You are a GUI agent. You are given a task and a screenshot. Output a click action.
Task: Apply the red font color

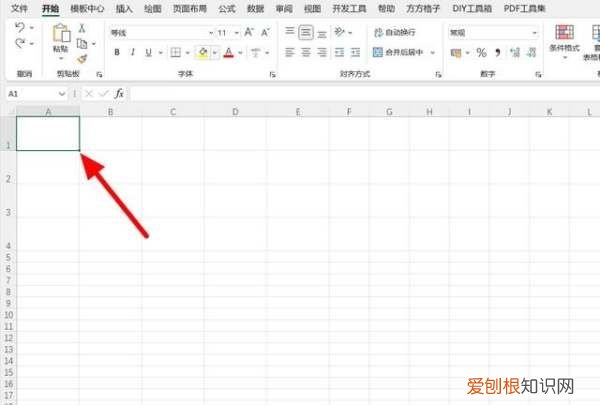[x=228, y=52]
